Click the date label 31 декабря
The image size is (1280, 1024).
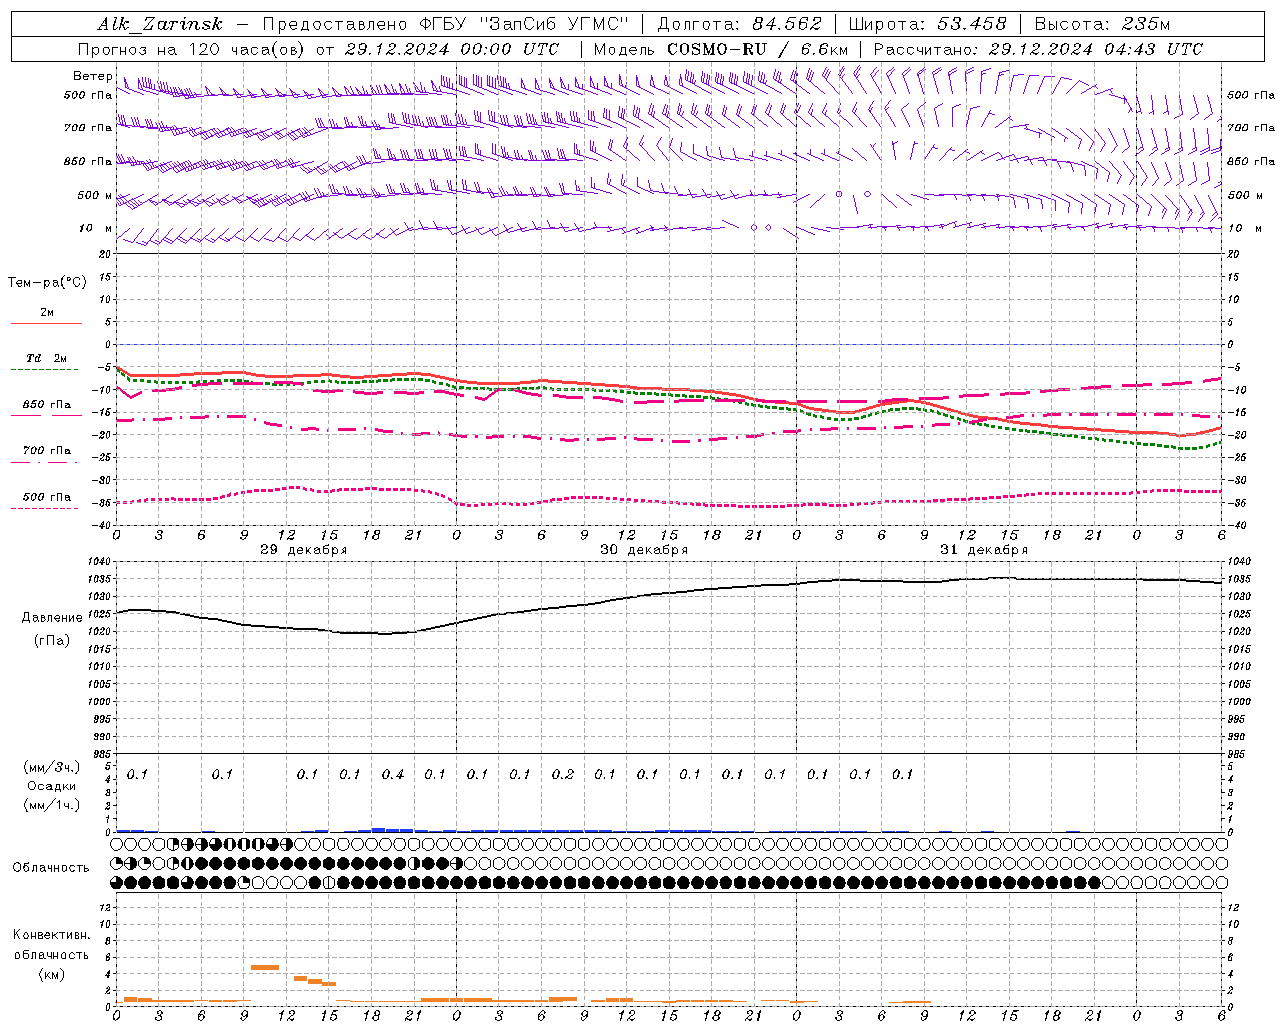point(984,550)
